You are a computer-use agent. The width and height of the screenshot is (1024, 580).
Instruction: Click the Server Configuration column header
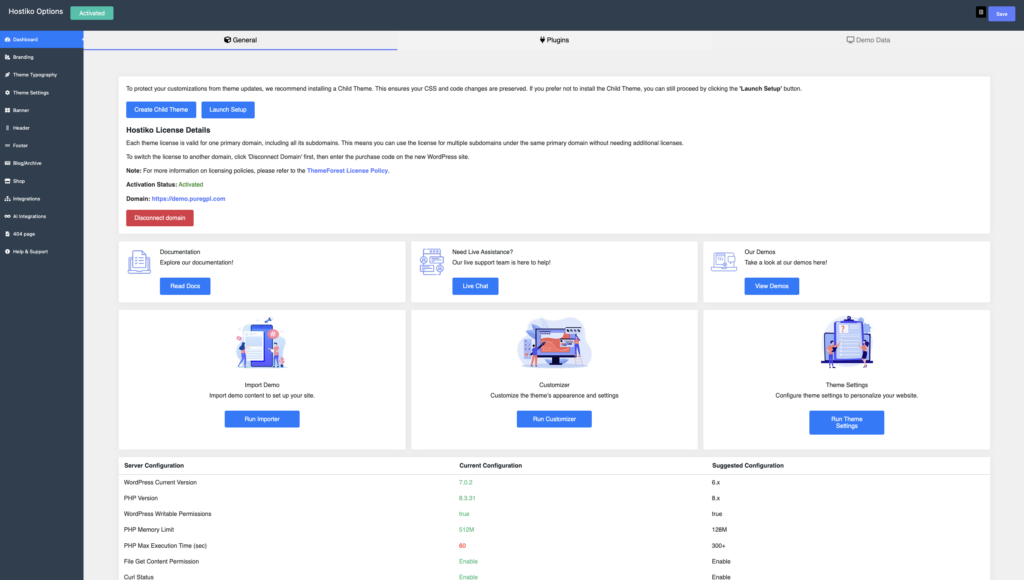point(154,466)
